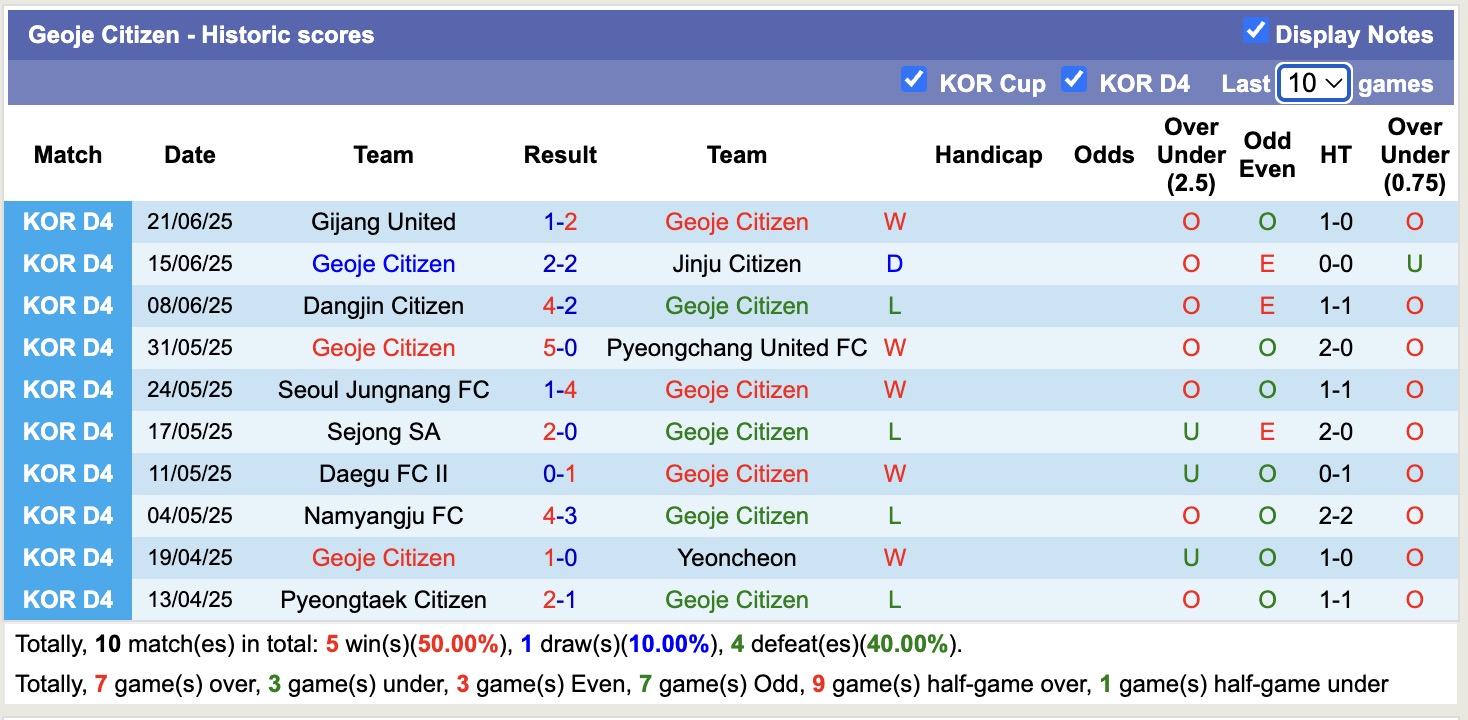Click the KOR D4 badge on the top row
The height and width of the screenshot is (720, 1468).
(68, 222)
